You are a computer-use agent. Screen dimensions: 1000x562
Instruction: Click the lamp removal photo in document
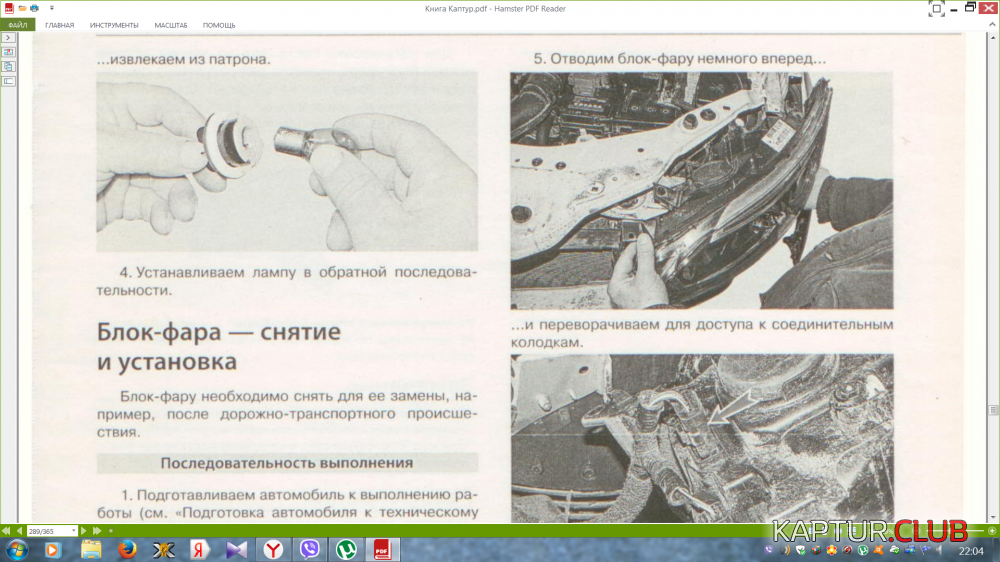click(287, 161)
